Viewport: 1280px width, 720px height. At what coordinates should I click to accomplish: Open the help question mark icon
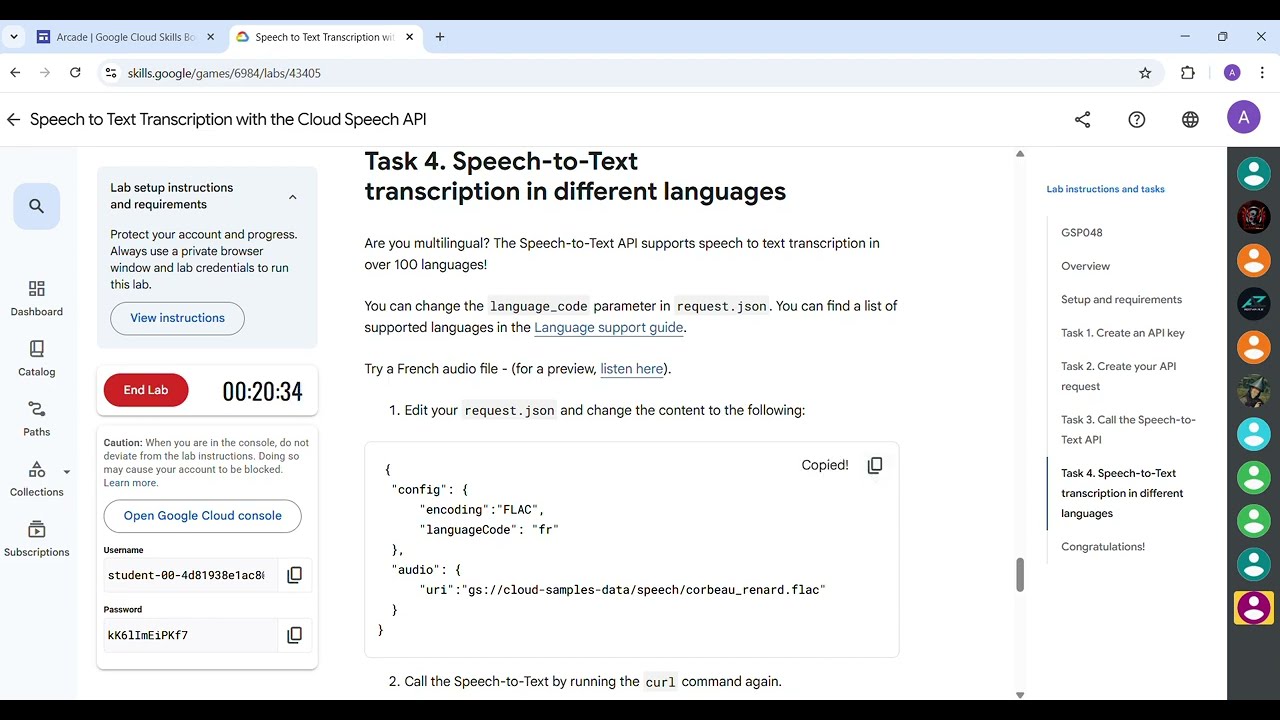[1136, 119]
